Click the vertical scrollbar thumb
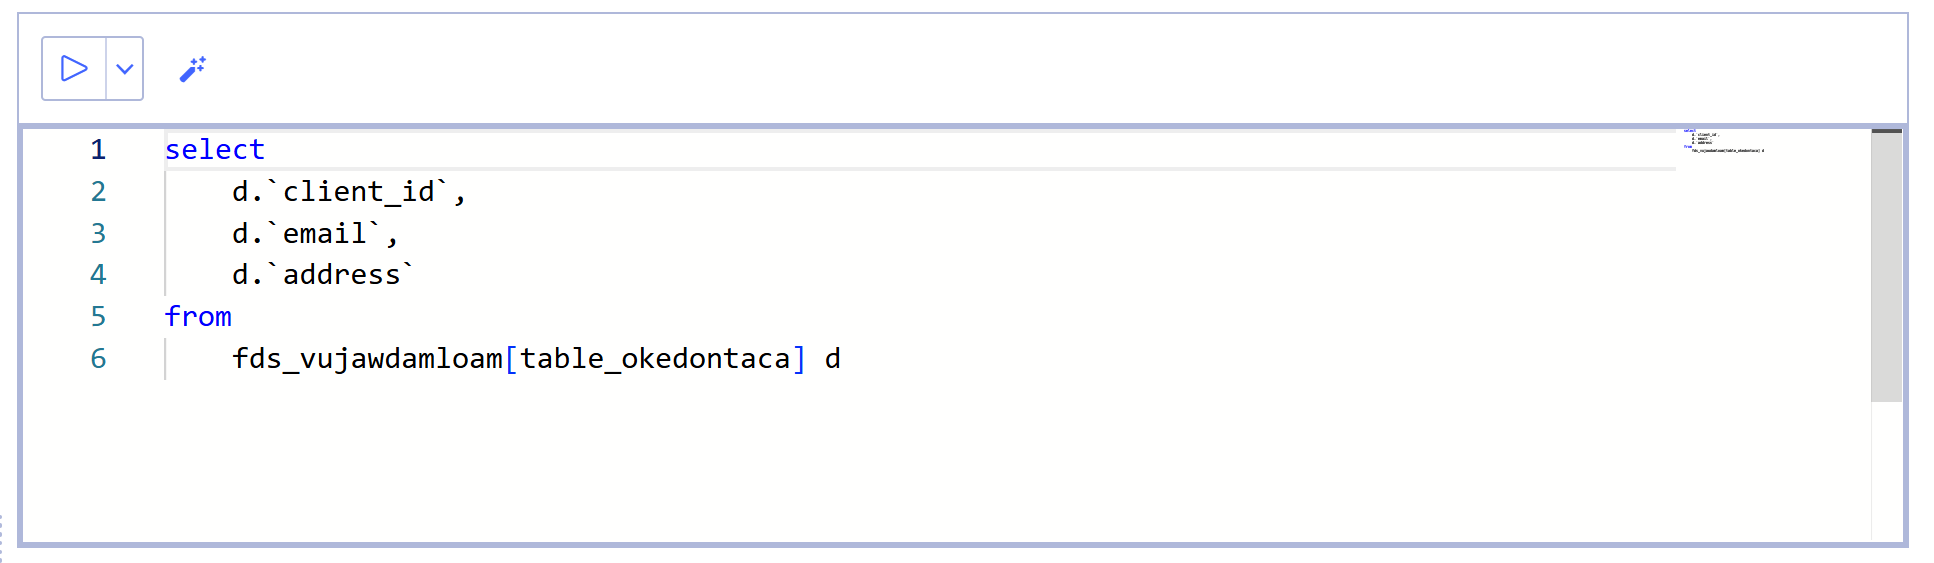 click(x=1887, y=266)
